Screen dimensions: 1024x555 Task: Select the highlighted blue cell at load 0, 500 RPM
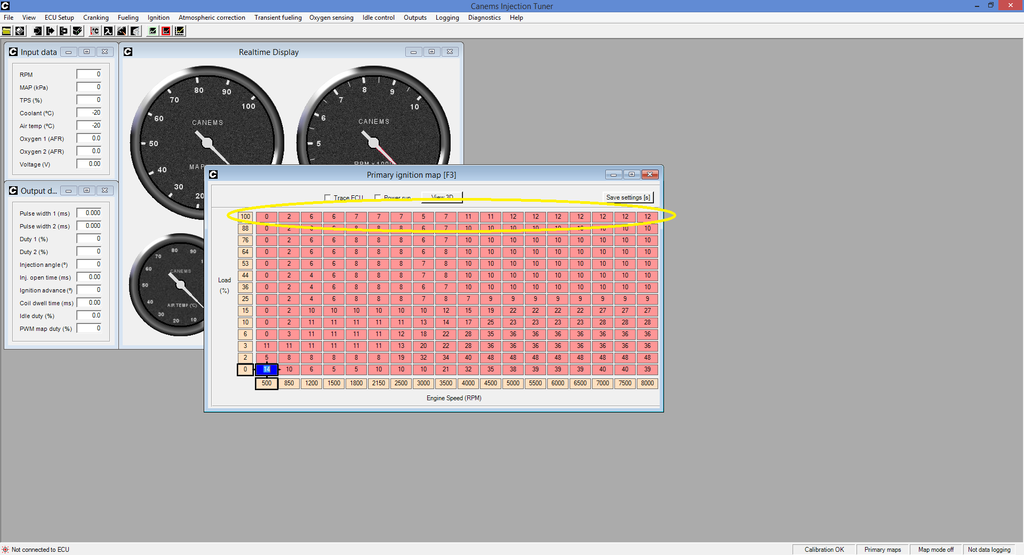(266, 370)
